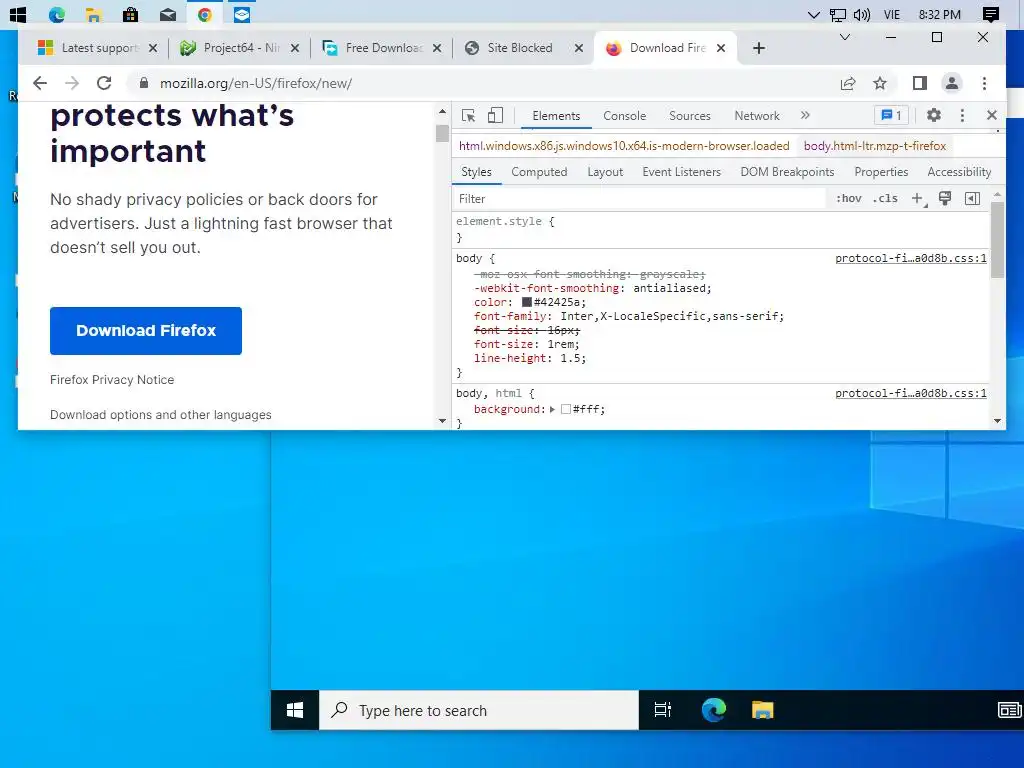Toggle device toolbar in DevTools

[496, 116]
